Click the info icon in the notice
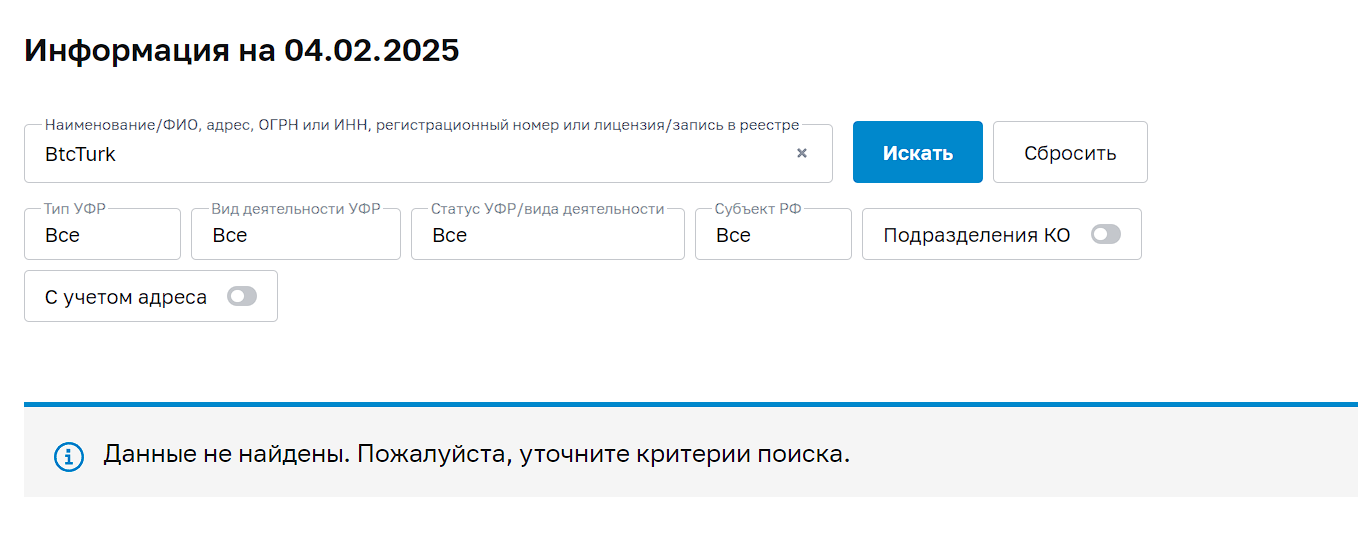1358x536 pixels. pos(68,457)
